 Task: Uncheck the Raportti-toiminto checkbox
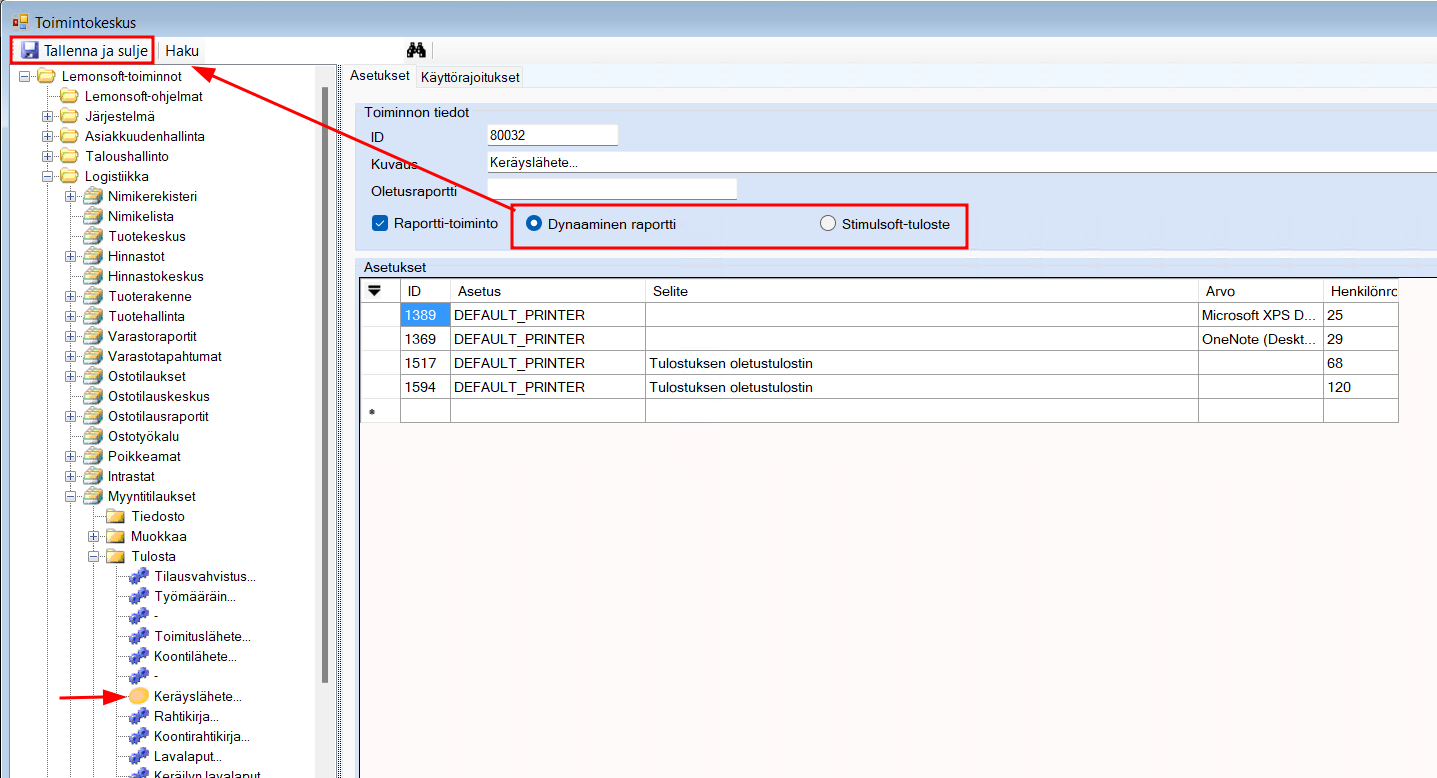[x=380, y=224]
